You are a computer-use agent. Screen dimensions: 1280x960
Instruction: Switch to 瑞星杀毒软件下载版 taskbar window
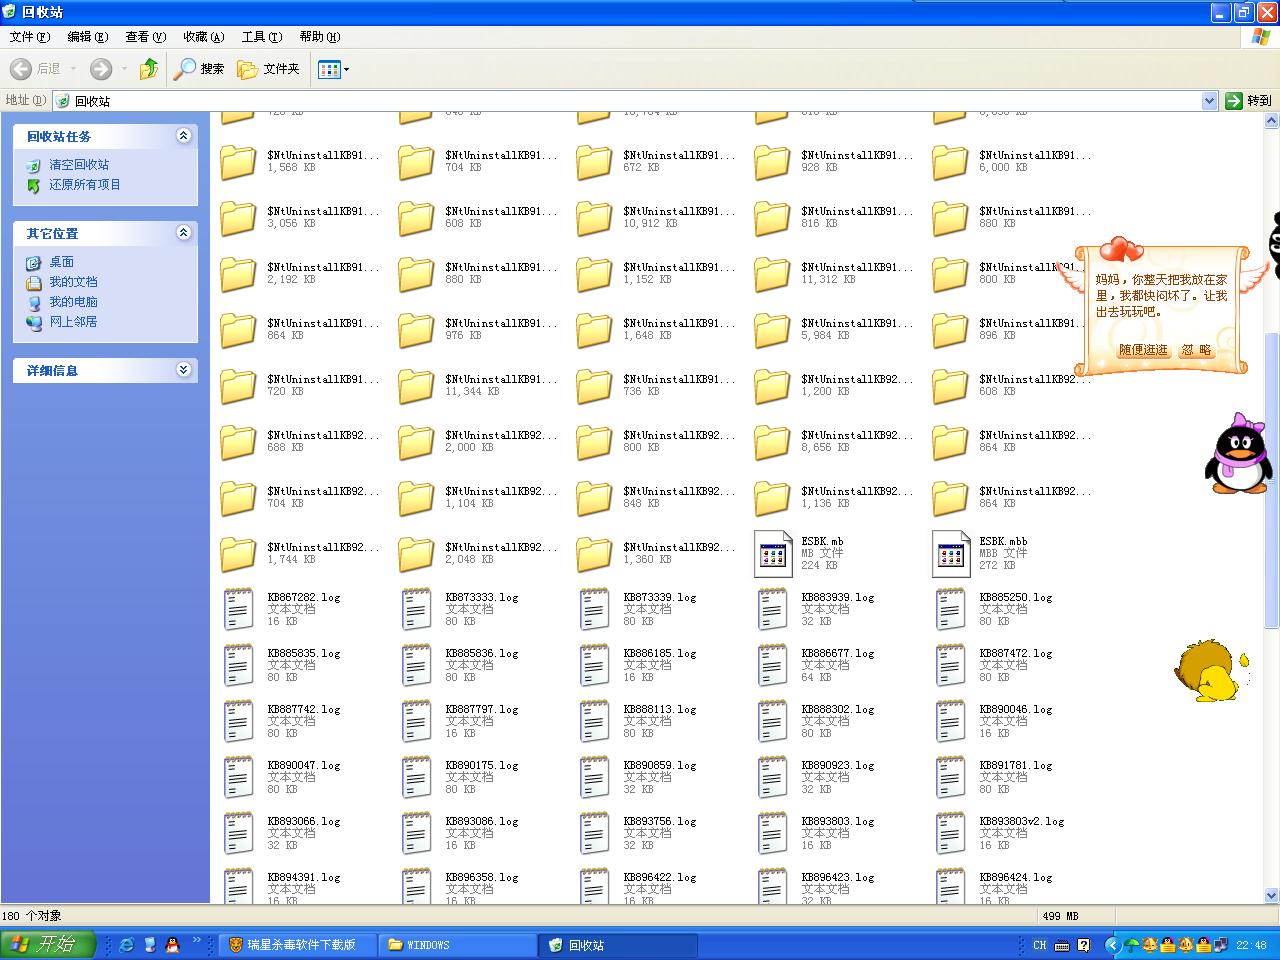298,945
